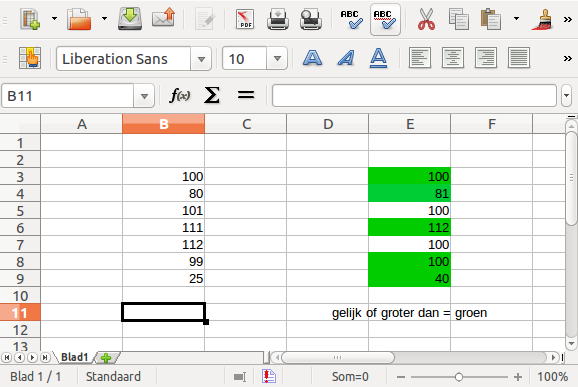The height and width of the screenshot is (387, 578).
Task: Expand the Open recent files dropdown arrow
Action: (104, 18)
